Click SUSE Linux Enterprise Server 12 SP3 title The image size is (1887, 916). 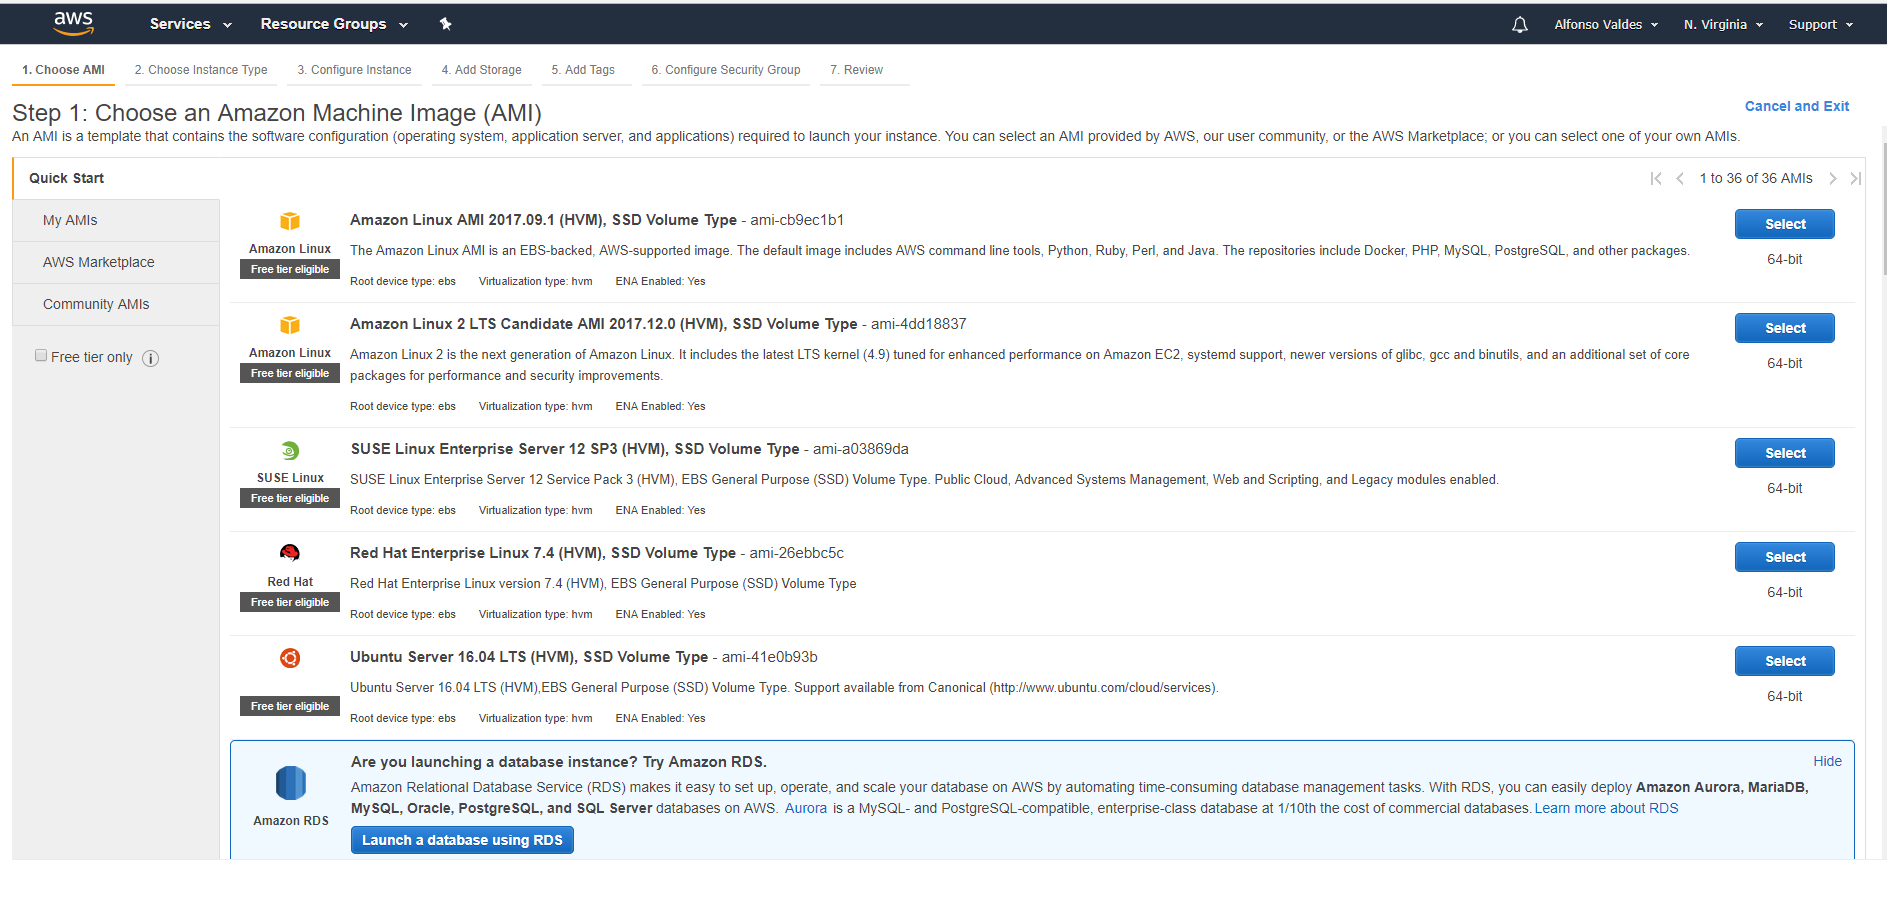click(575, 449)
